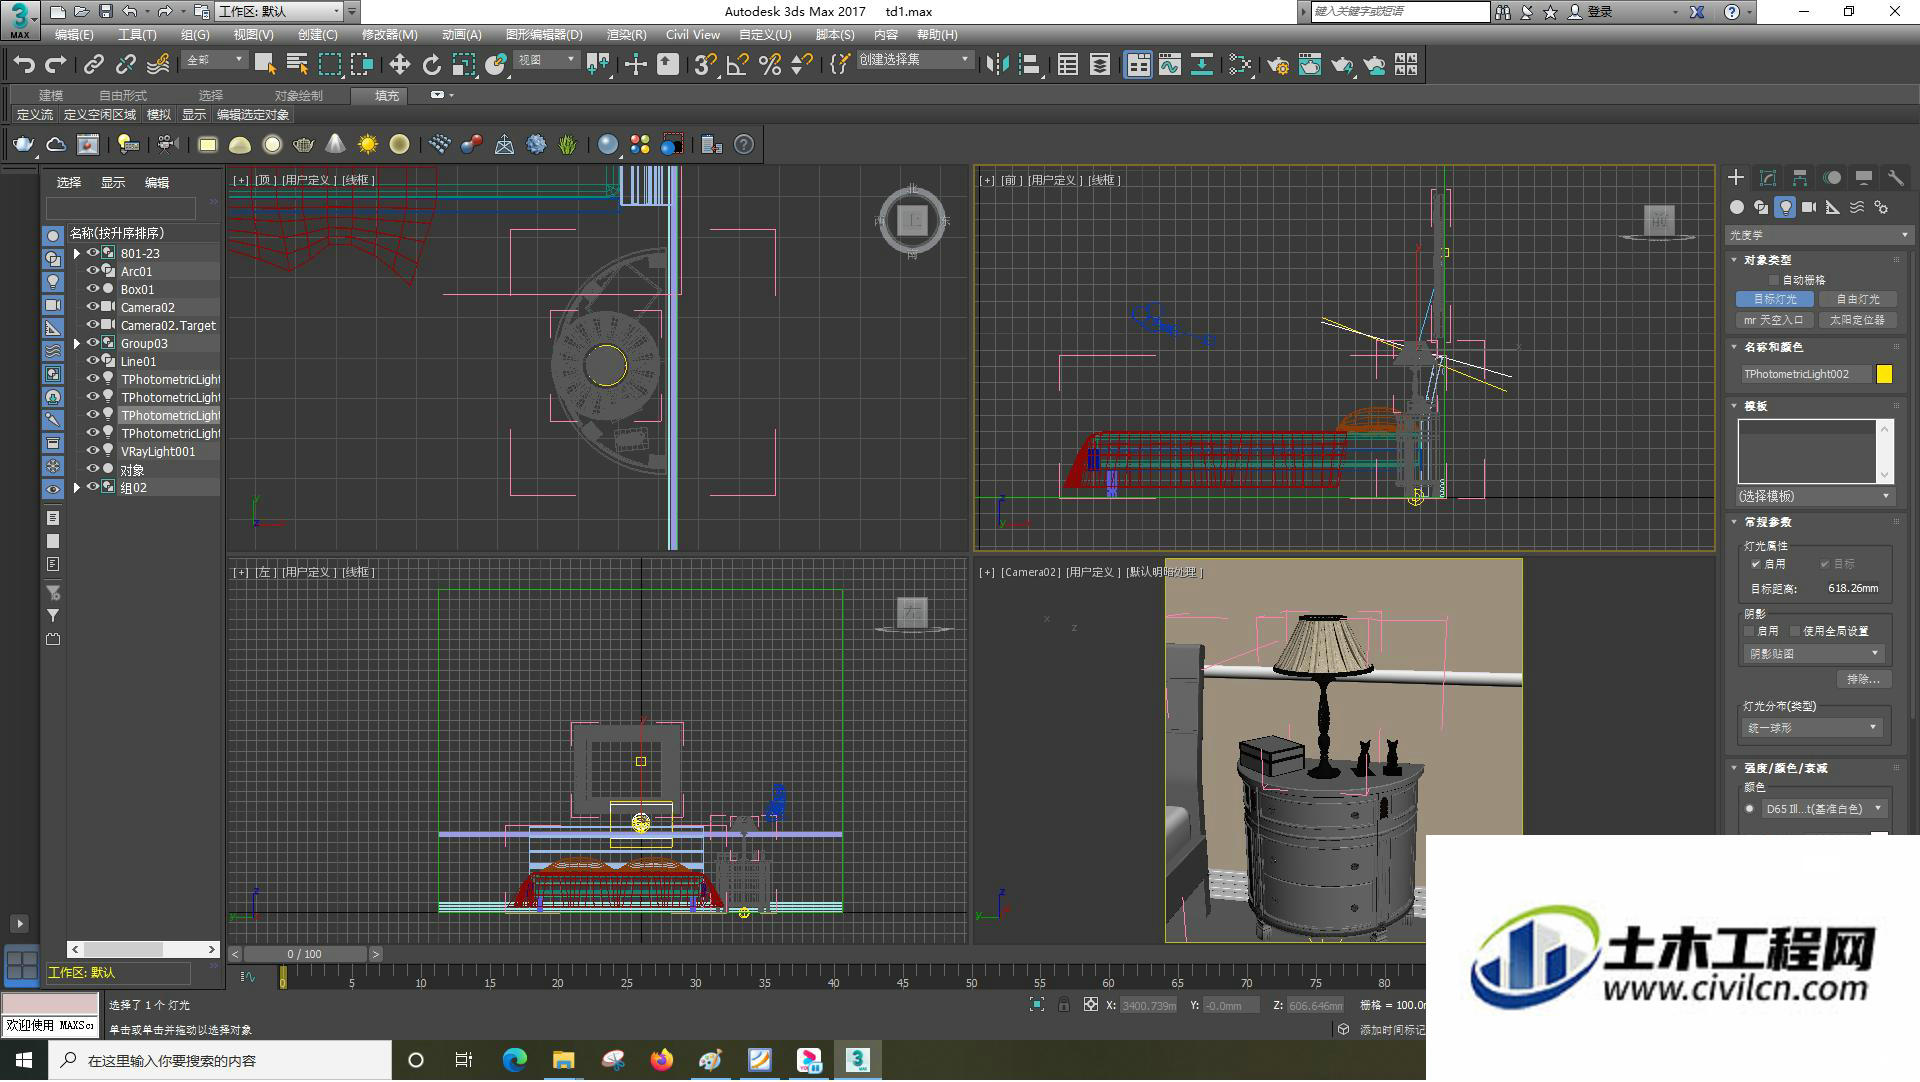
Task: Click the mr 天空入口 button
Action: 1774,320
